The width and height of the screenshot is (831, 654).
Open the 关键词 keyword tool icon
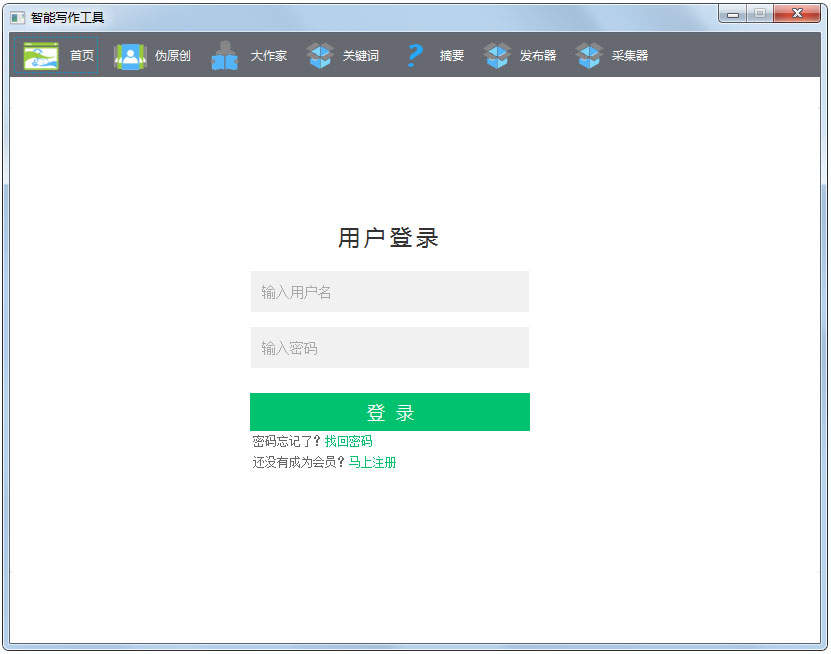click(x=319, y=55)
